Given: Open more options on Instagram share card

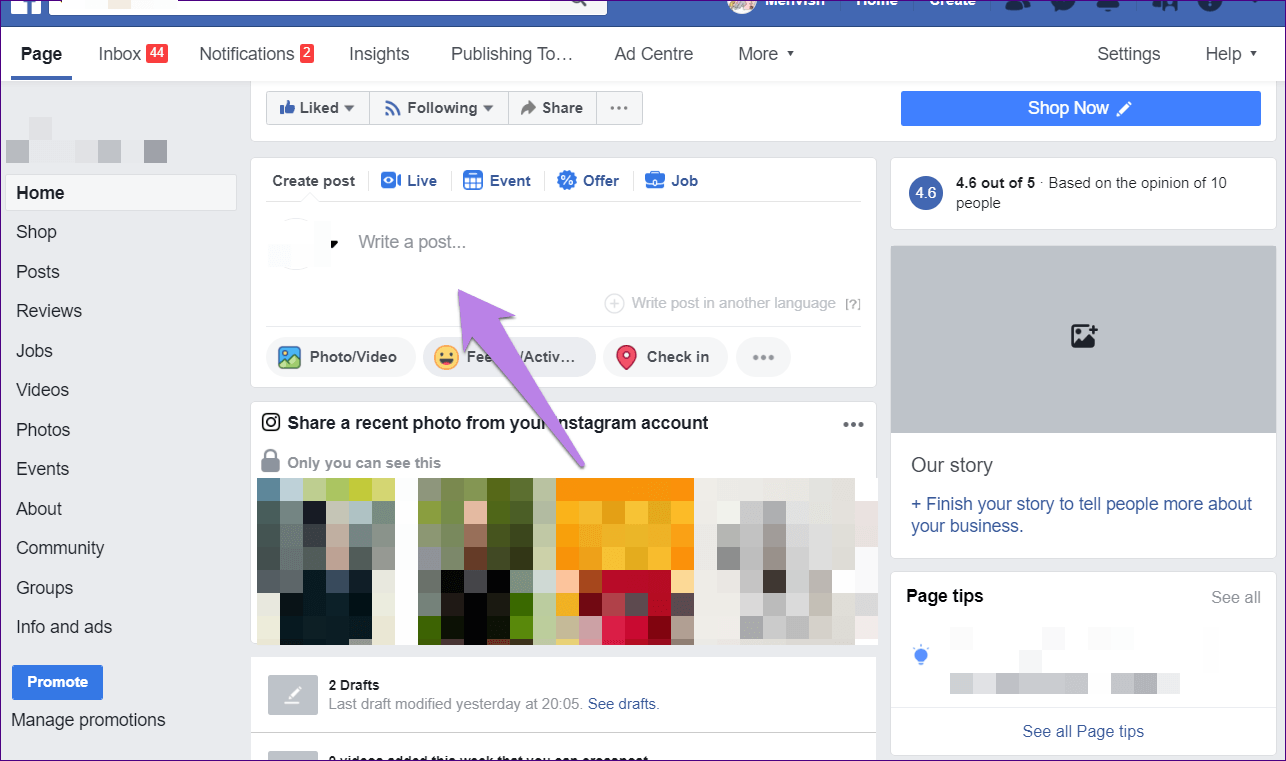Looking at the screenshot, I should coord(853,424).
